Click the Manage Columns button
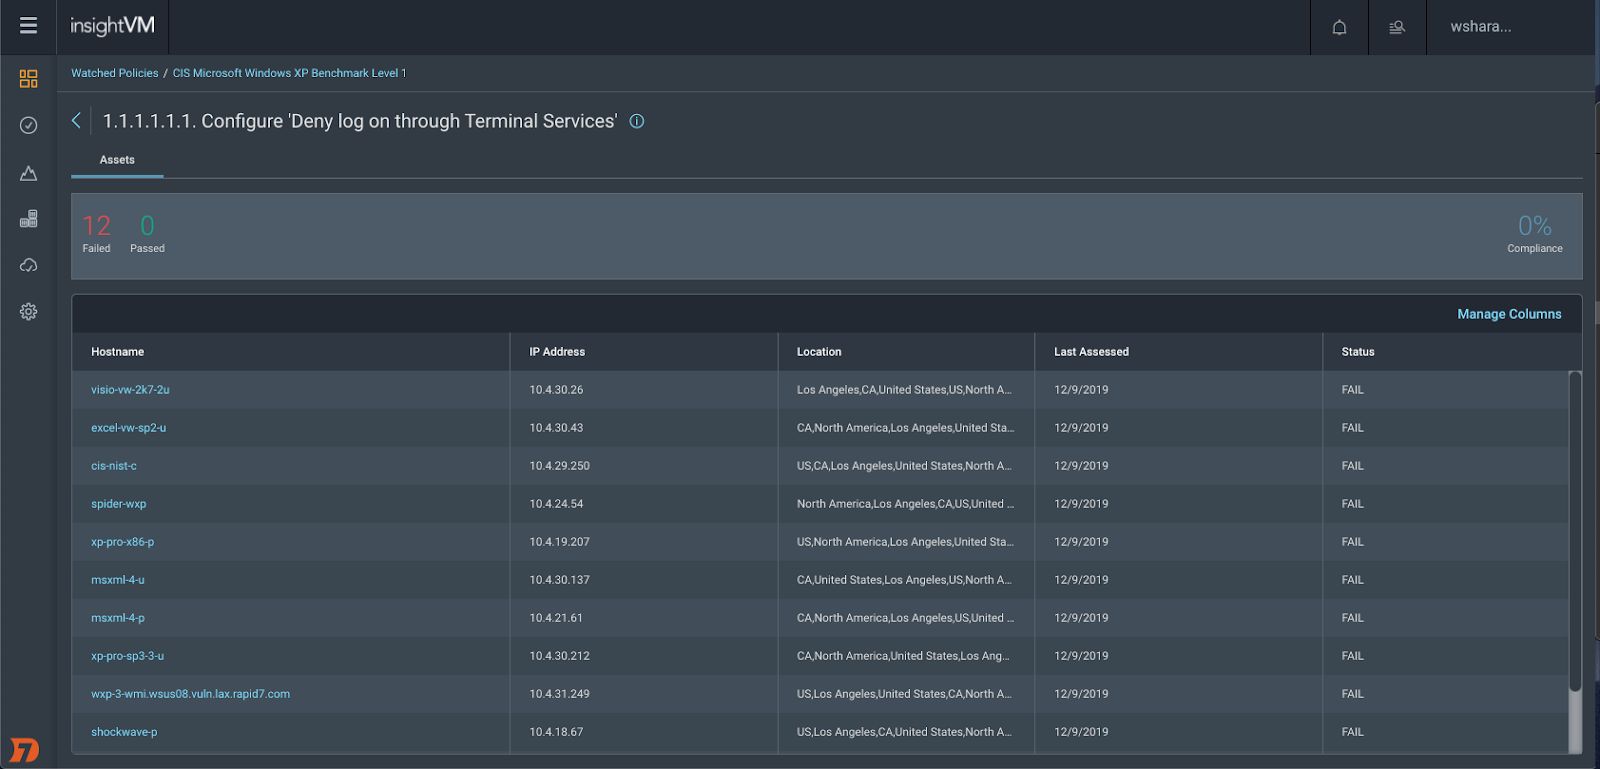 [1508, 314]
